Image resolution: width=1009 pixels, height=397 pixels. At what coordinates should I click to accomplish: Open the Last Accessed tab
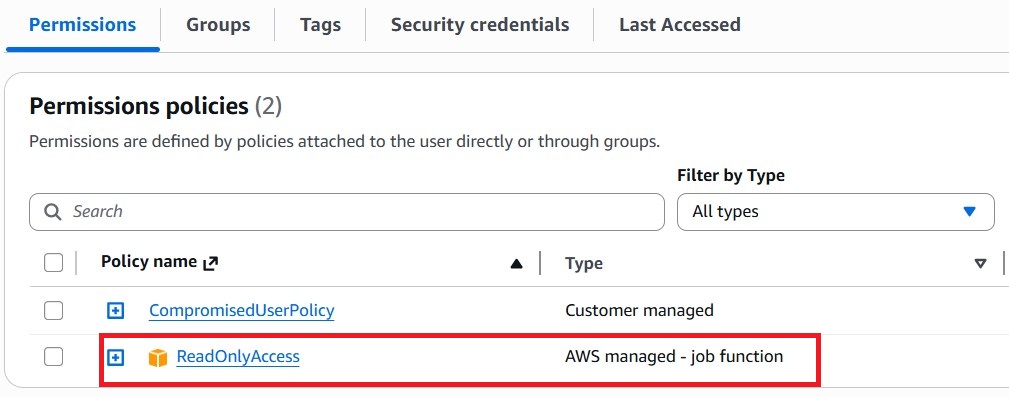(x=680, y=25)
